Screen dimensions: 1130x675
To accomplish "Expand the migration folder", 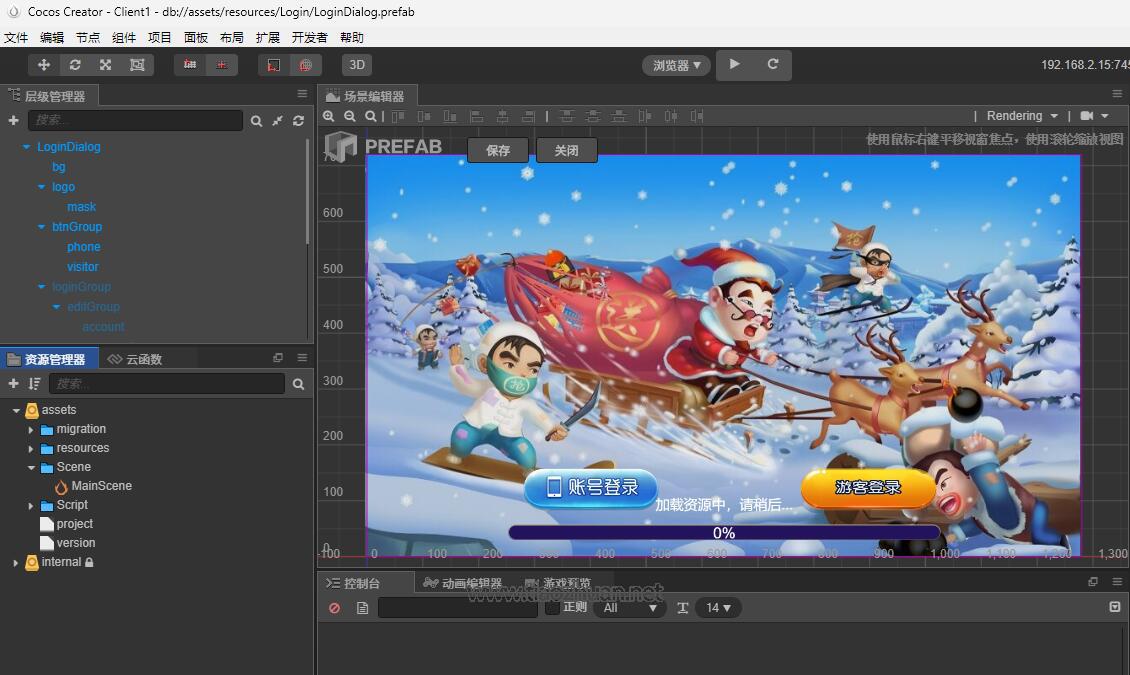I will (31, 430).
